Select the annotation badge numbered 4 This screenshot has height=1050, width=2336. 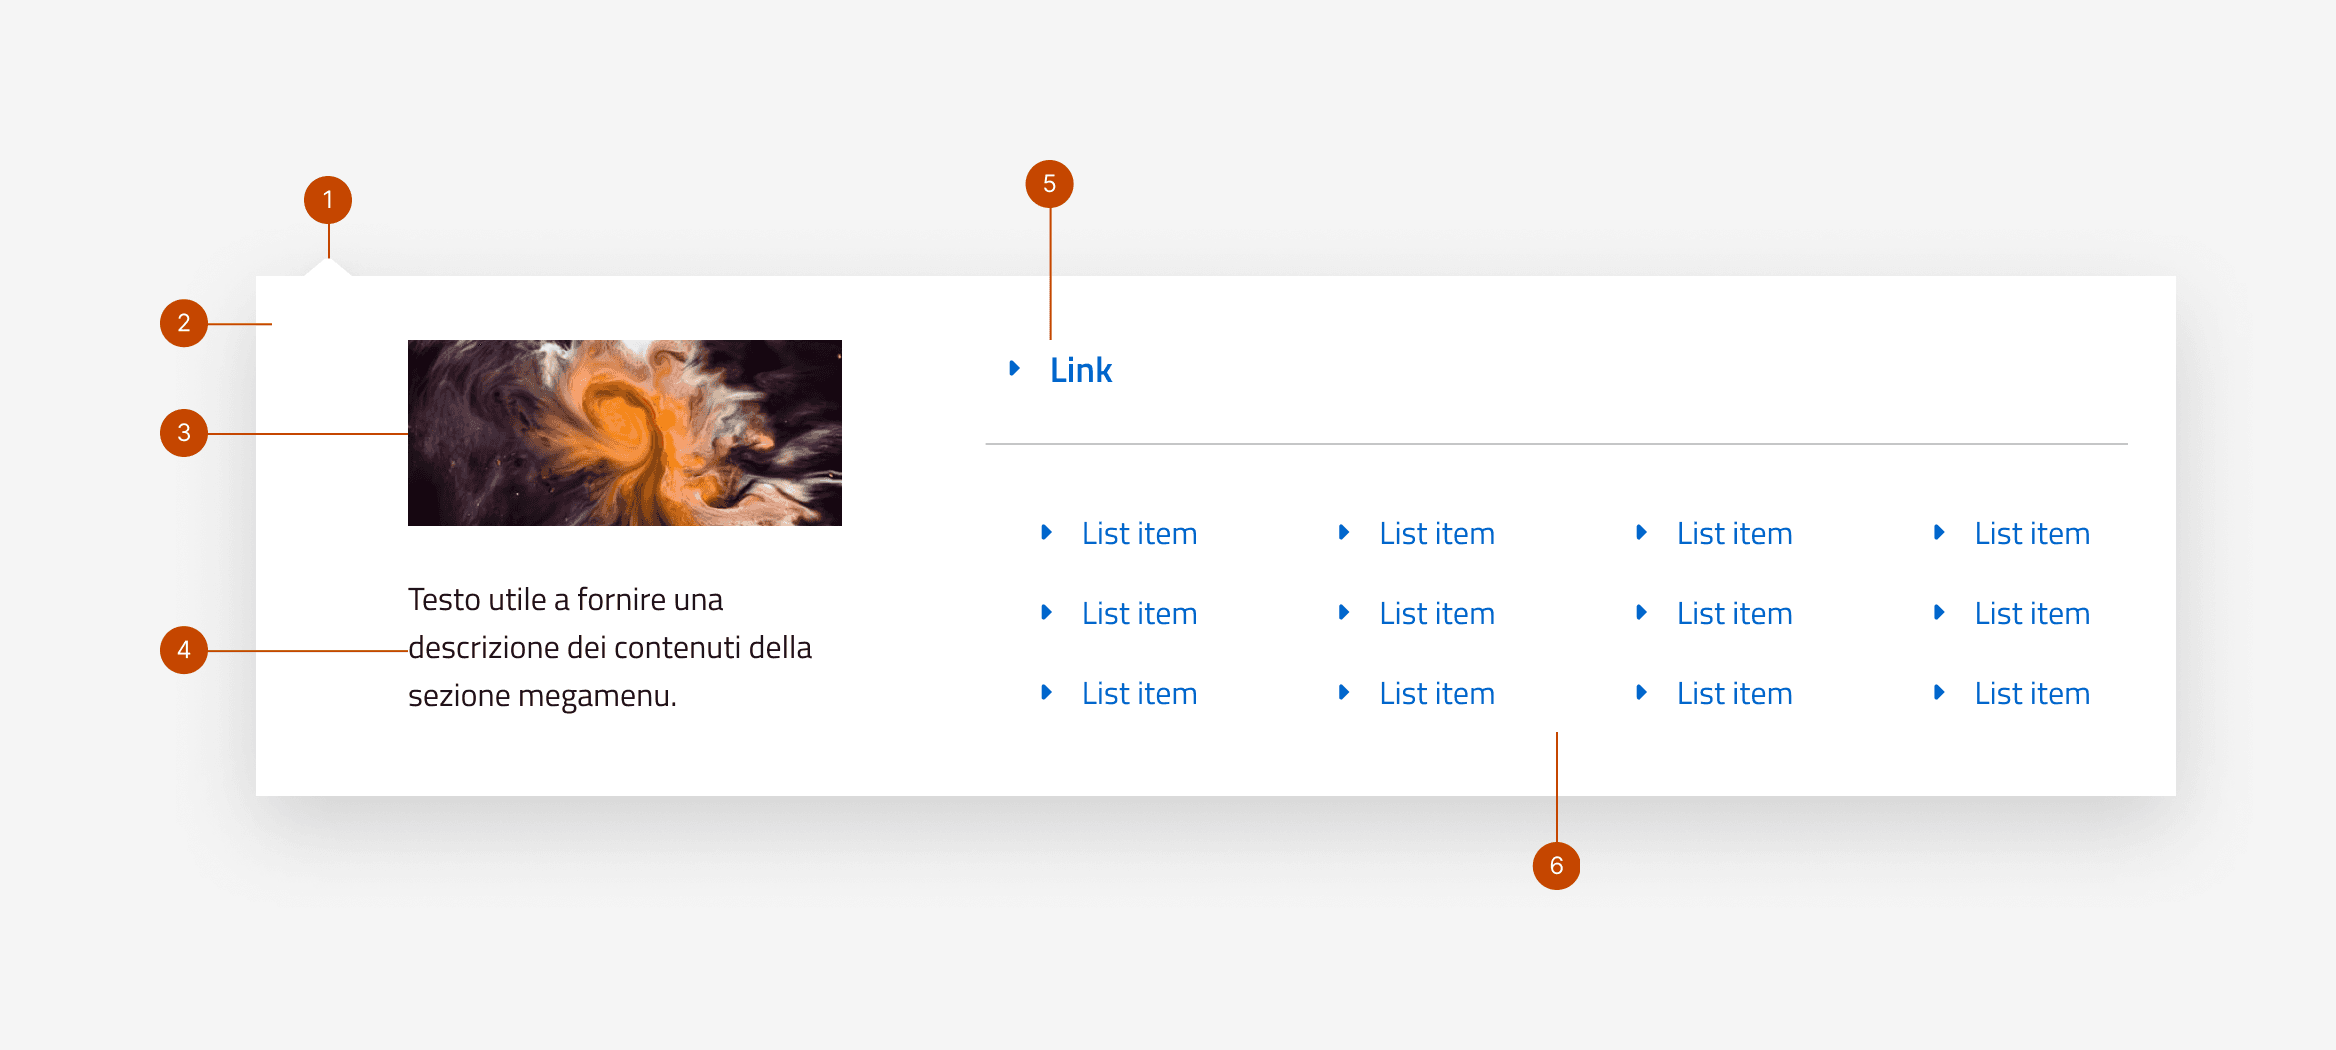(184, 650)
